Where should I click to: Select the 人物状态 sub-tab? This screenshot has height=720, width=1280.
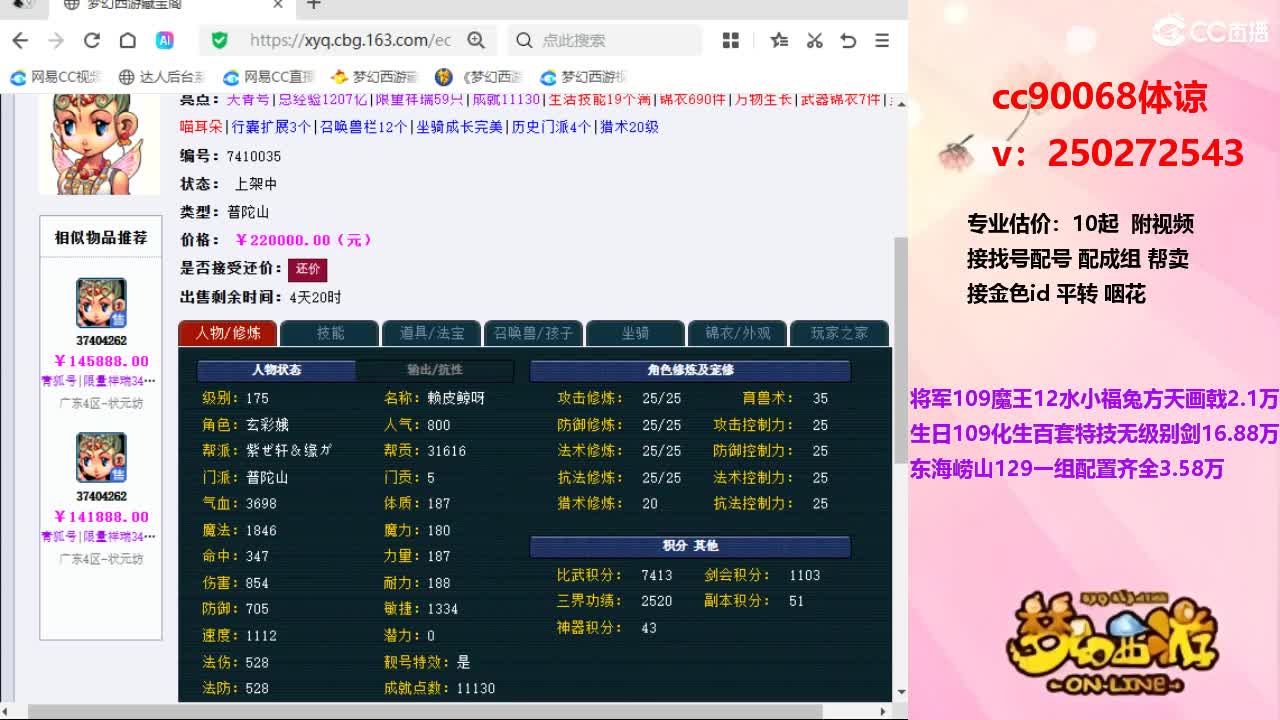[x=276, y=370]
